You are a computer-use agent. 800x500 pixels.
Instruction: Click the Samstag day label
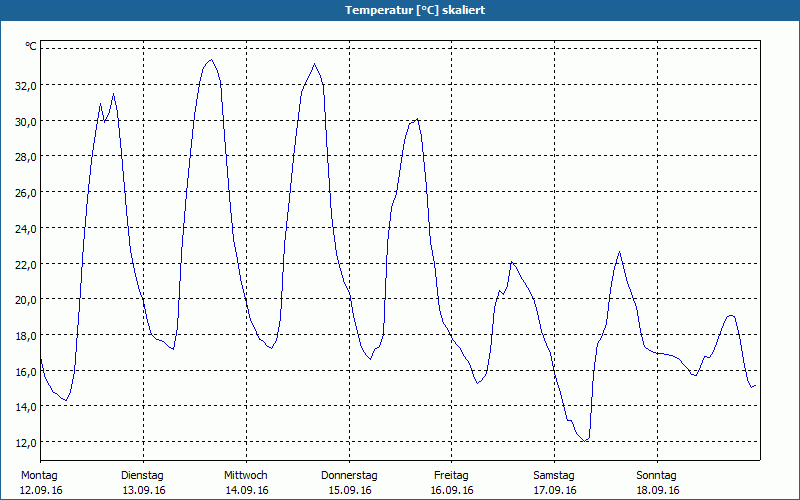click(x=554, y=475)
